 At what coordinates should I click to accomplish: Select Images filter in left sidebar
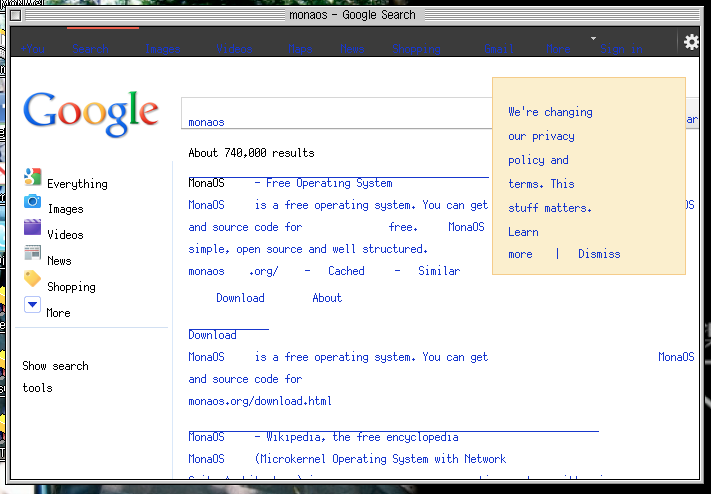[x=66, y=209]
